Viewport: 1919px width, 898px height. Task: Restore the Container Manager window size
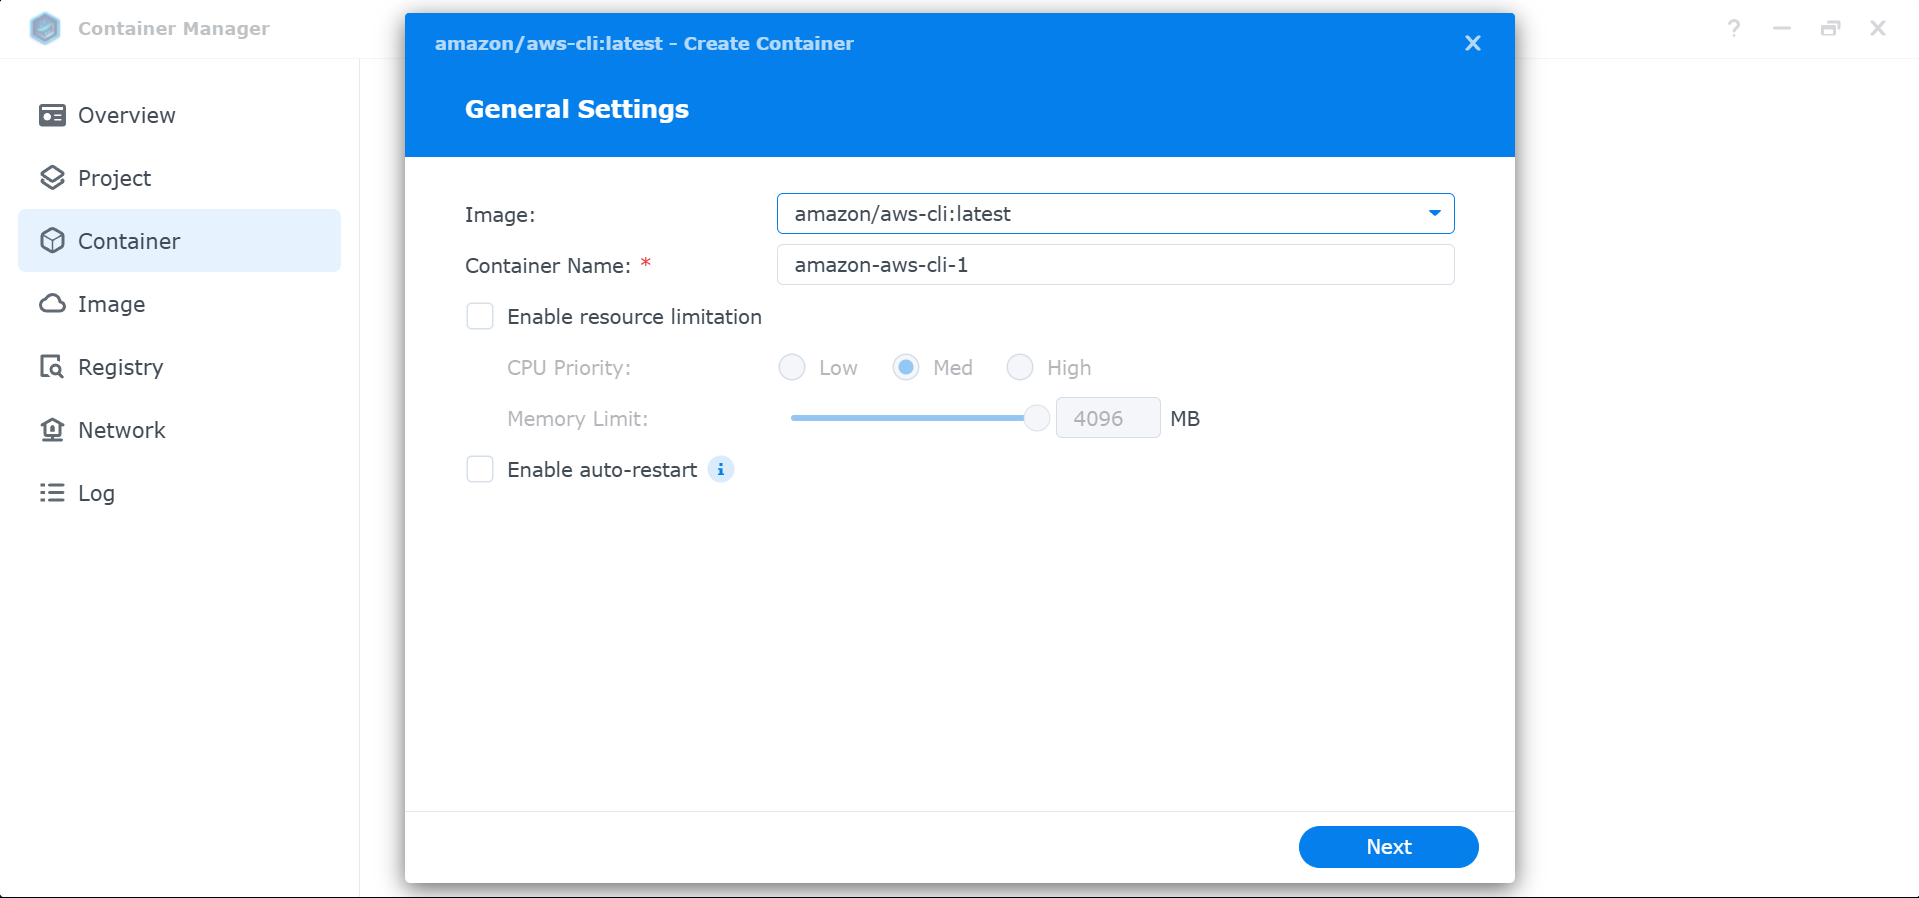[x=1830, y=28]
